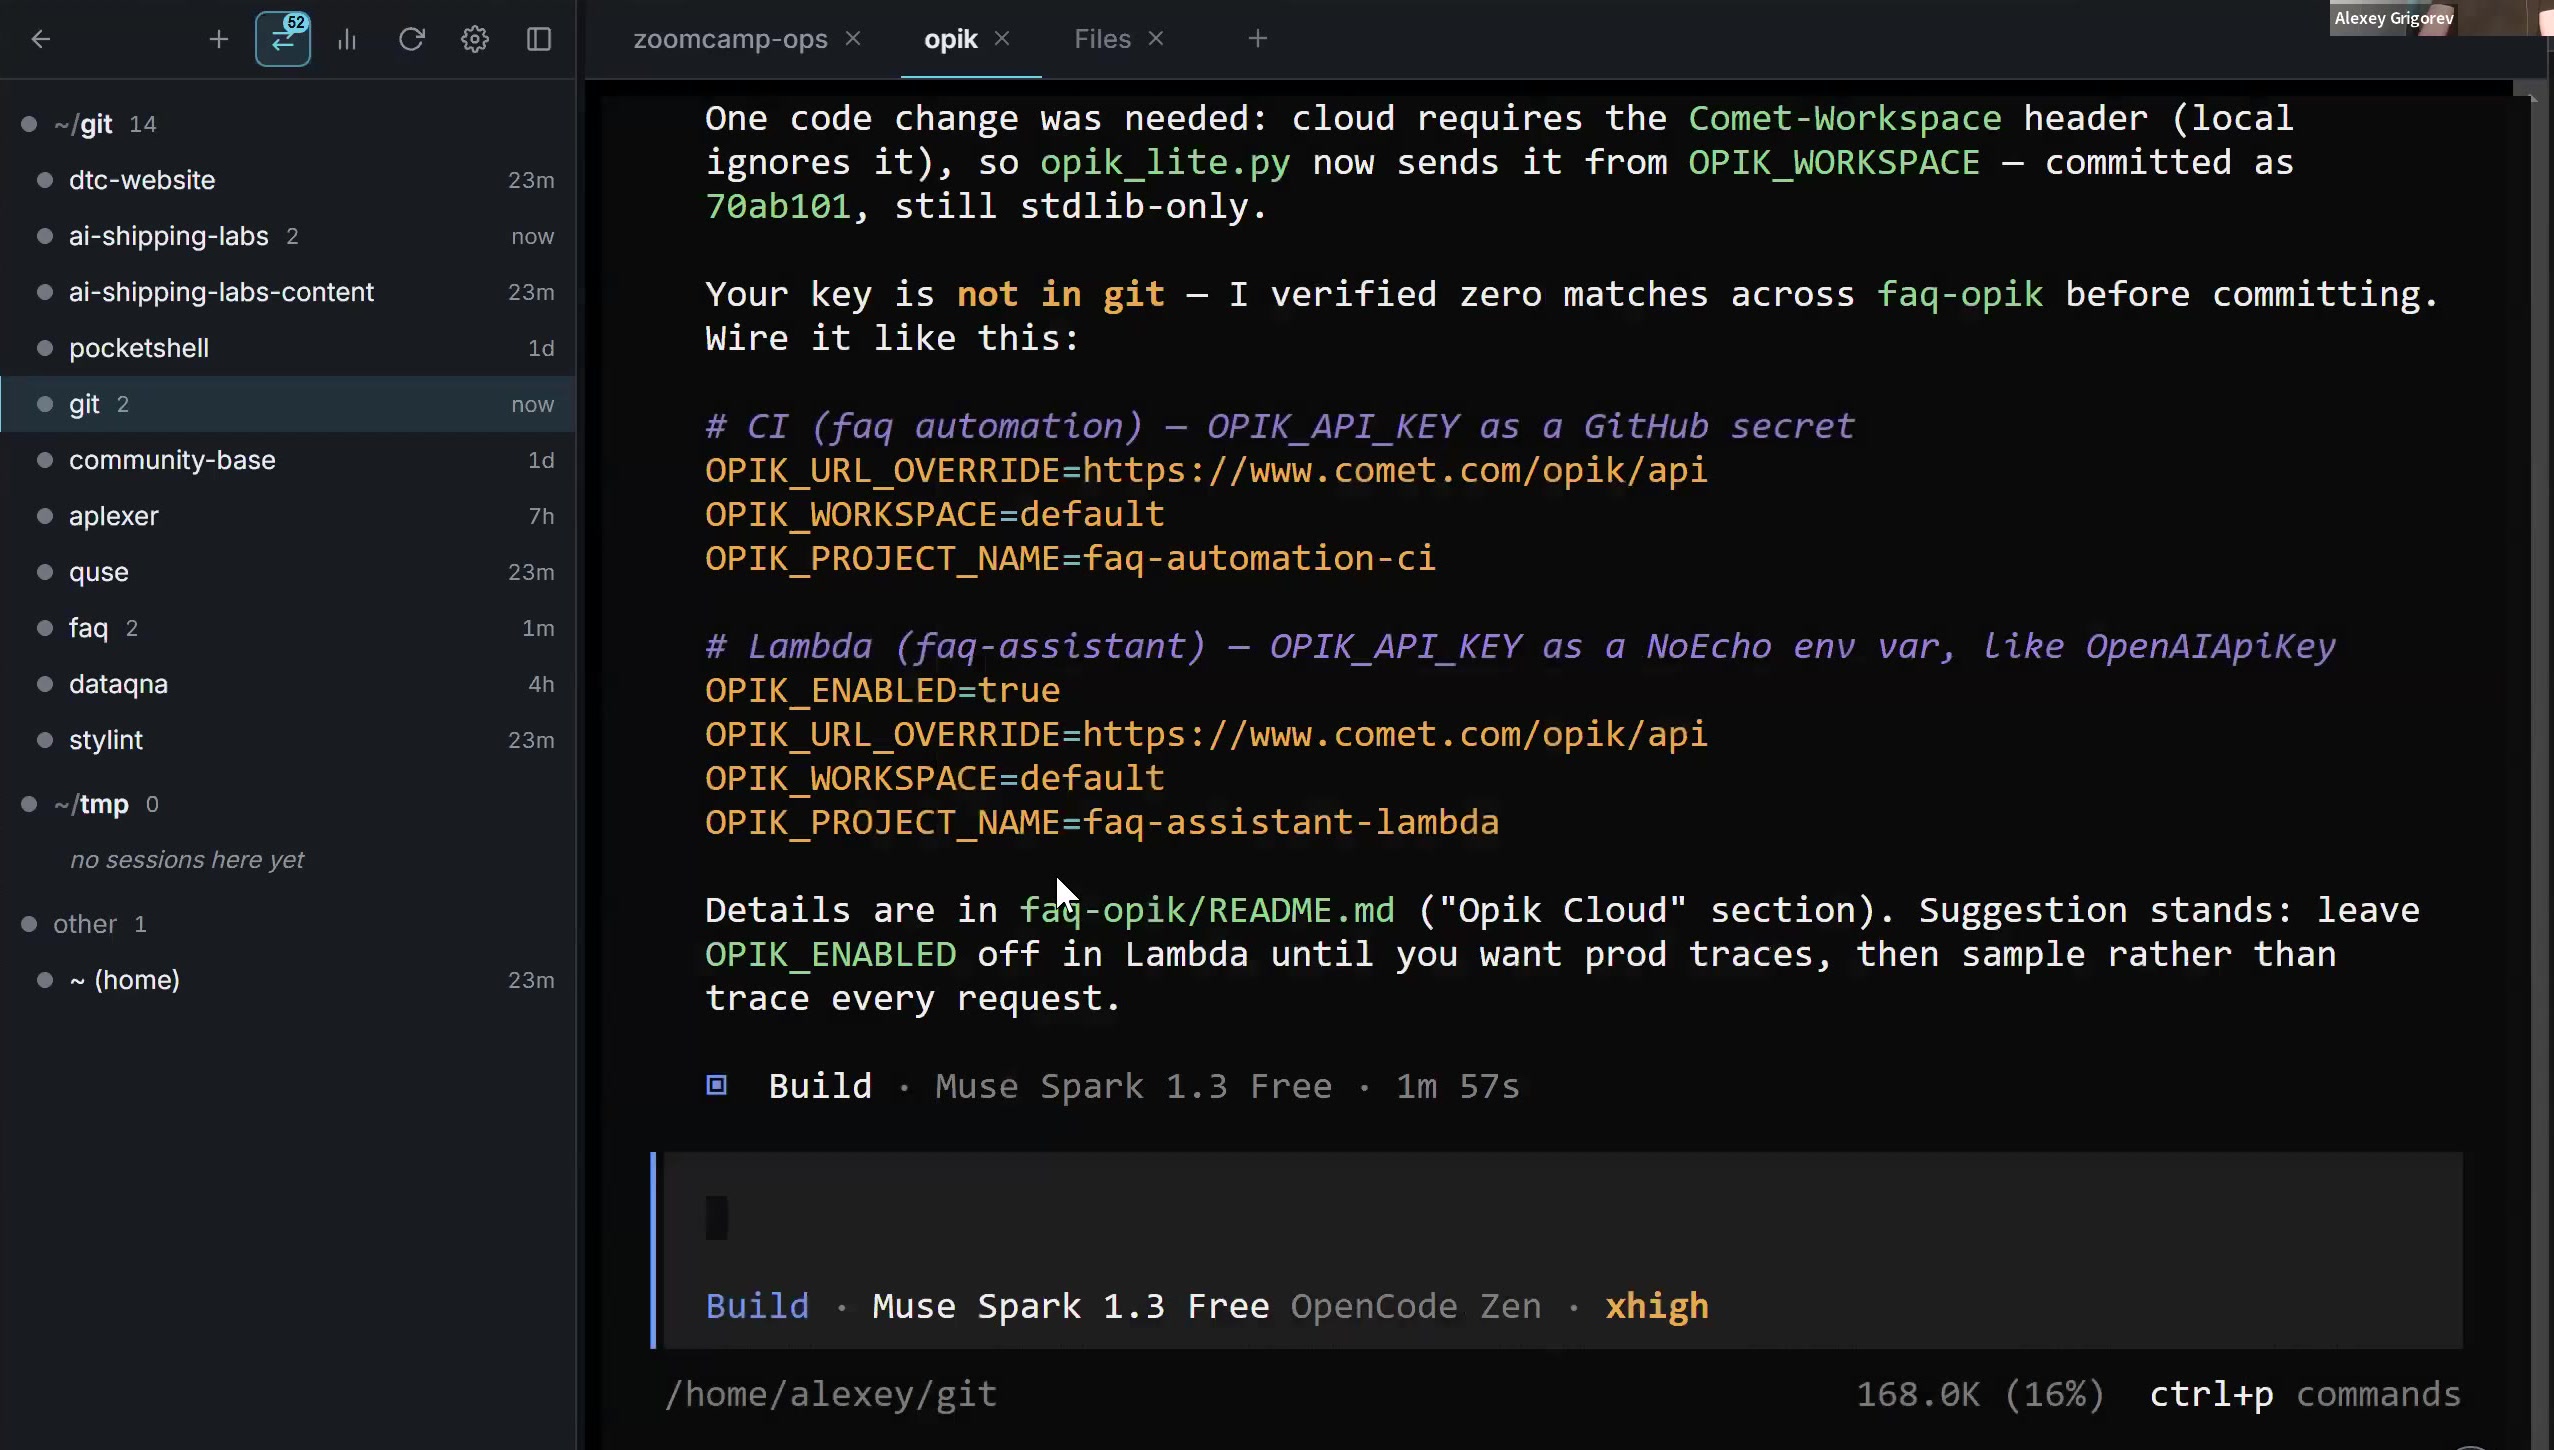Click the 168.0K (16%) context usage
This screenshot has width=2554, height=1450.
1980,1394
